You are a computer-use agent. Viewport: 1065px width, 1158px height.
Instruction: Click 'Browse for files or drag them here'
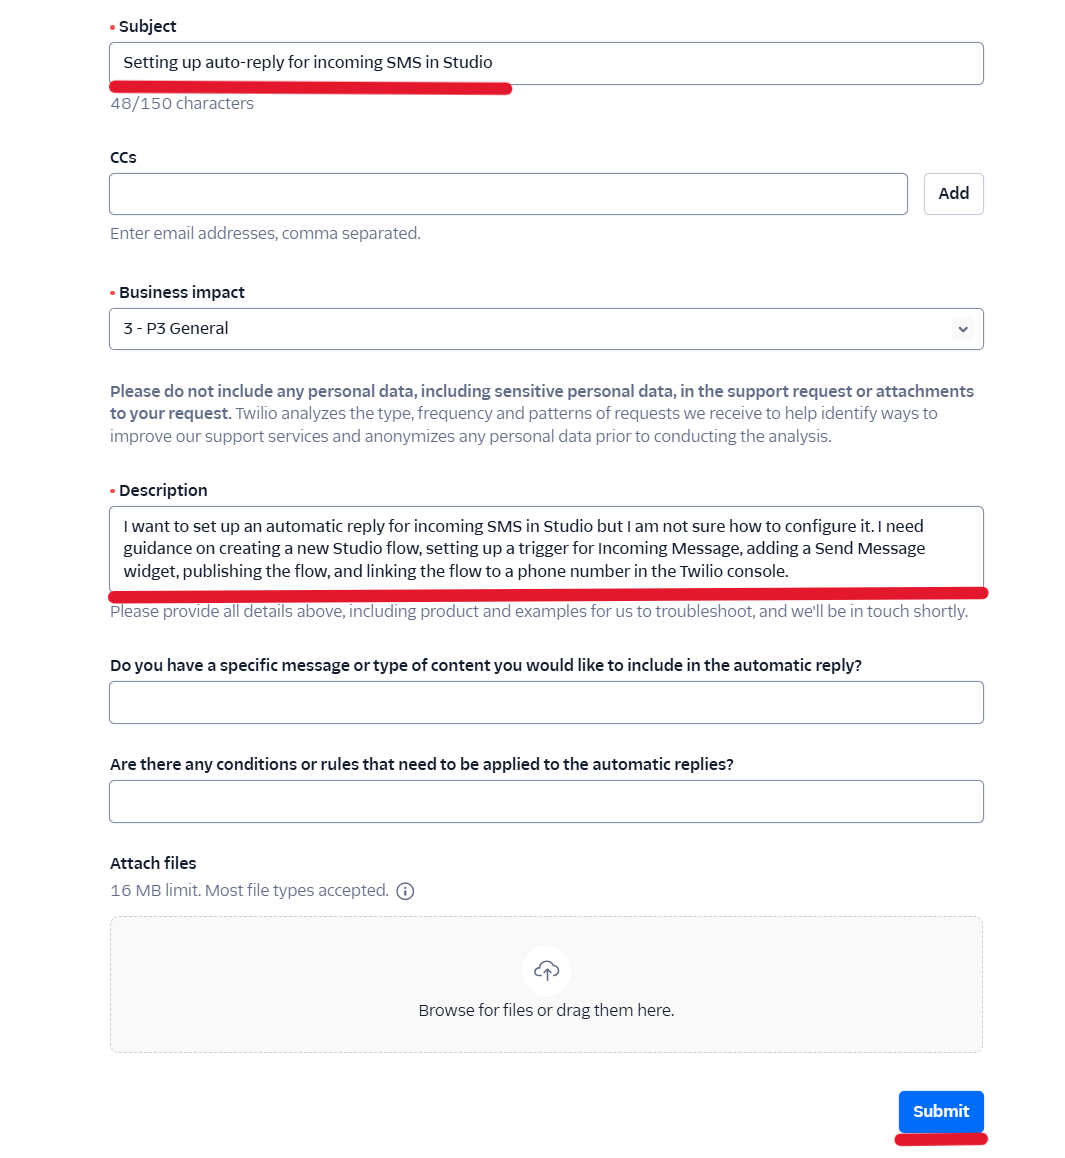(546, 1010)
